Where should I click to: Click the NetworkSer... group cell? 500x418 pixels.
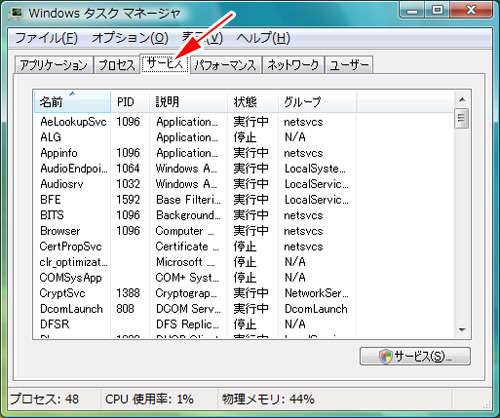[316, 293]
